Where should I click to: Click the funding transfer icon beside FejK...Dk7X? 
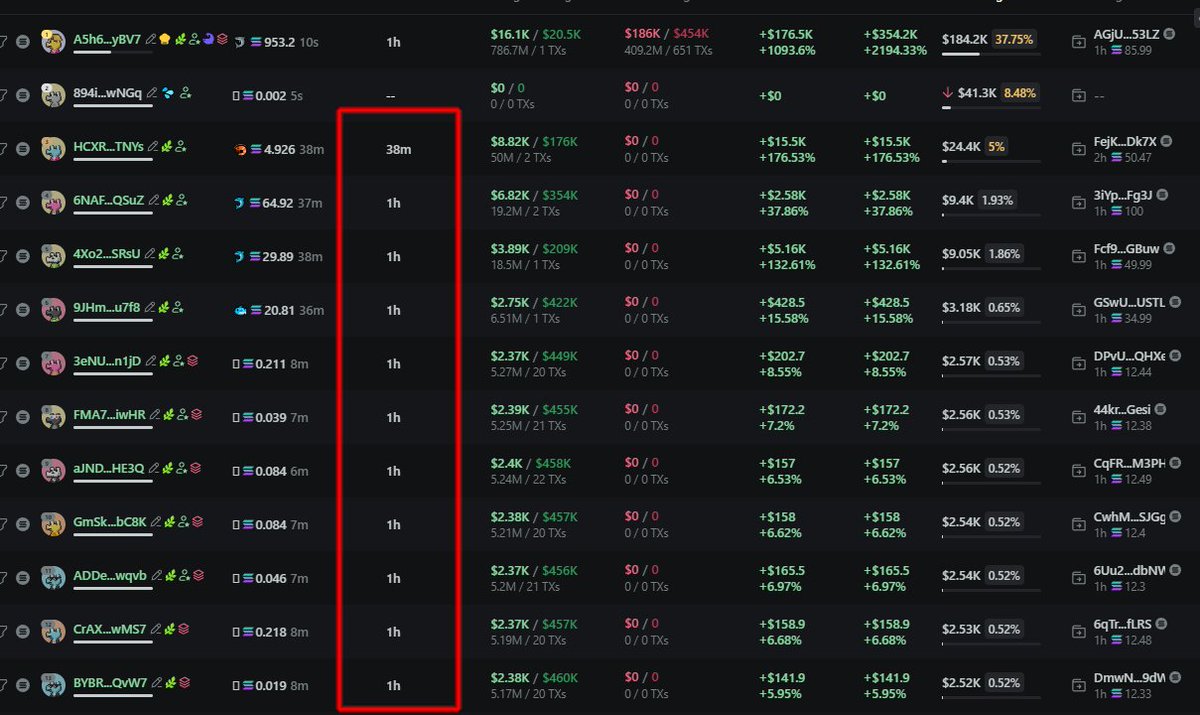(1078, 150)
